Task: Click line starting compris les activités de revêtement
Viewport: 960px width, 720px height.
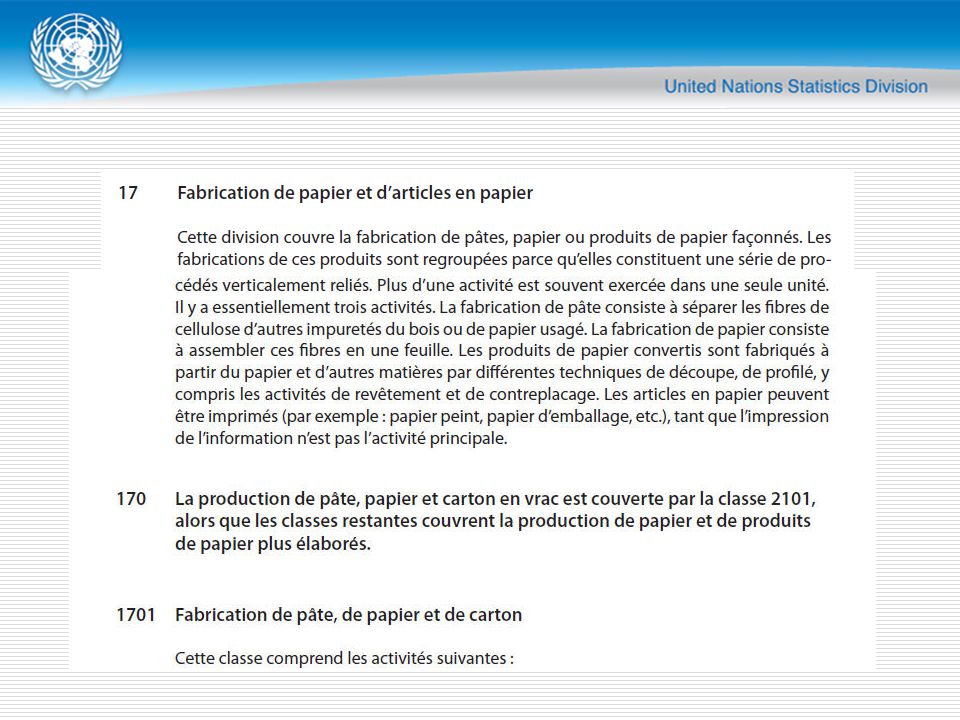Action: tap(502, 395)
